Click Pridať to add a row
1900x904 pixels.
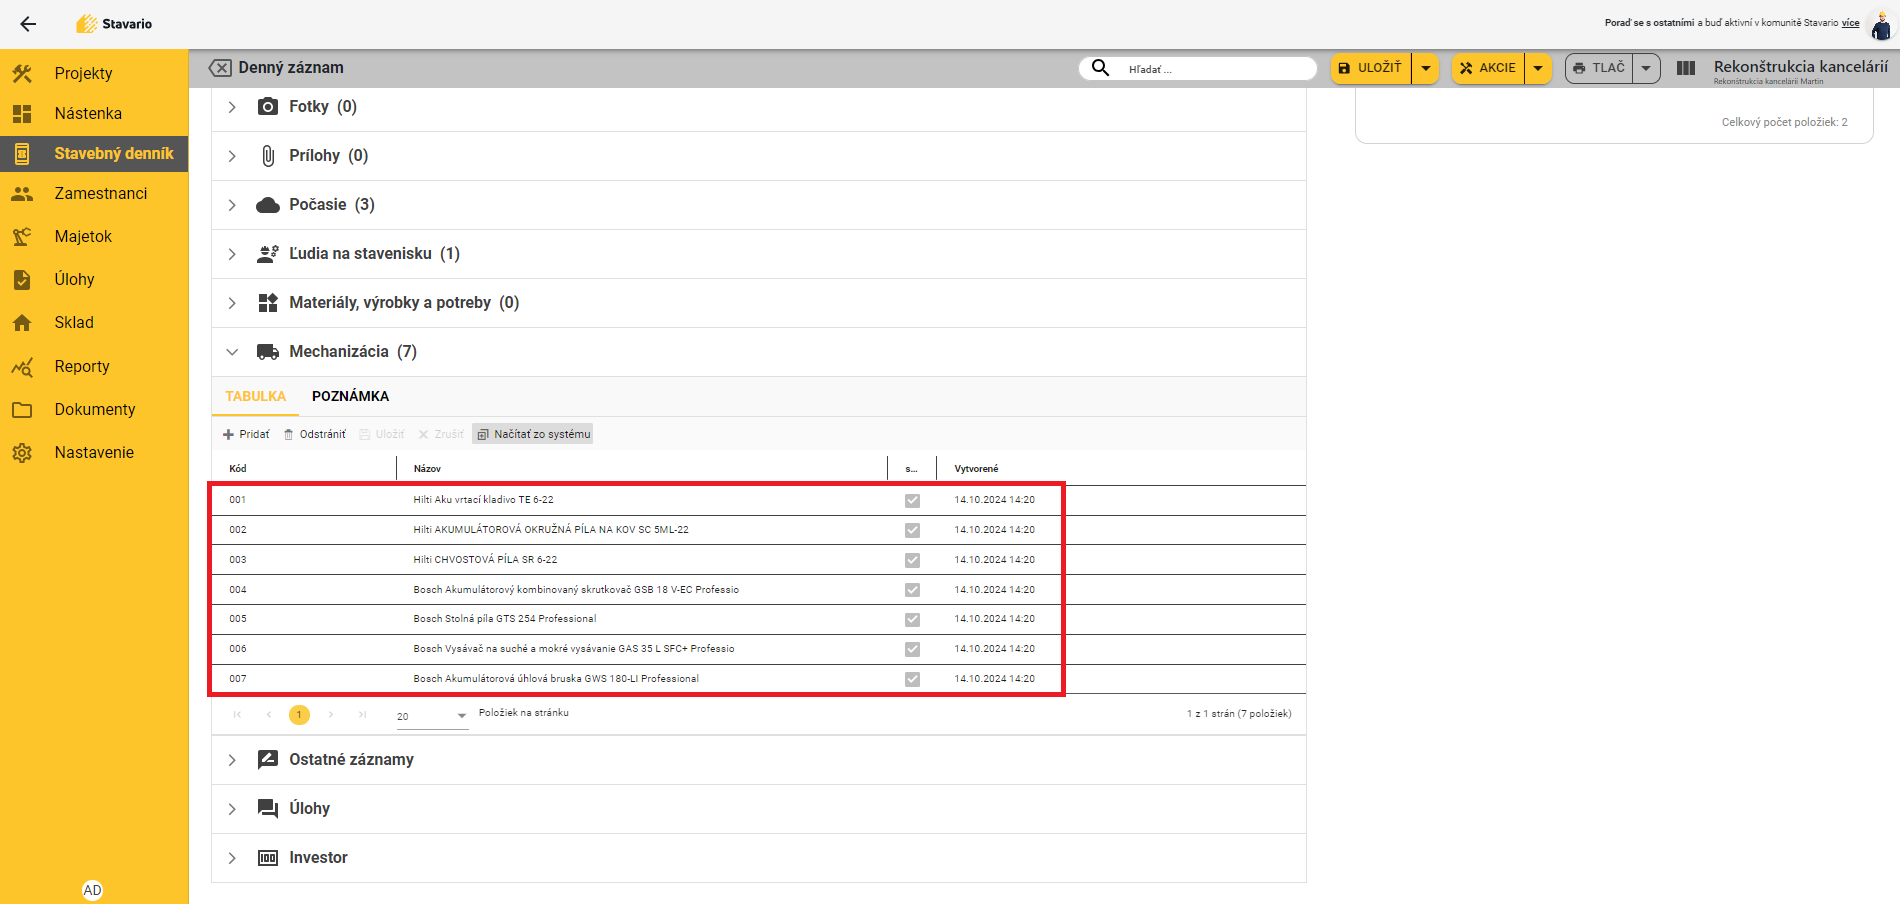[246, 434]
